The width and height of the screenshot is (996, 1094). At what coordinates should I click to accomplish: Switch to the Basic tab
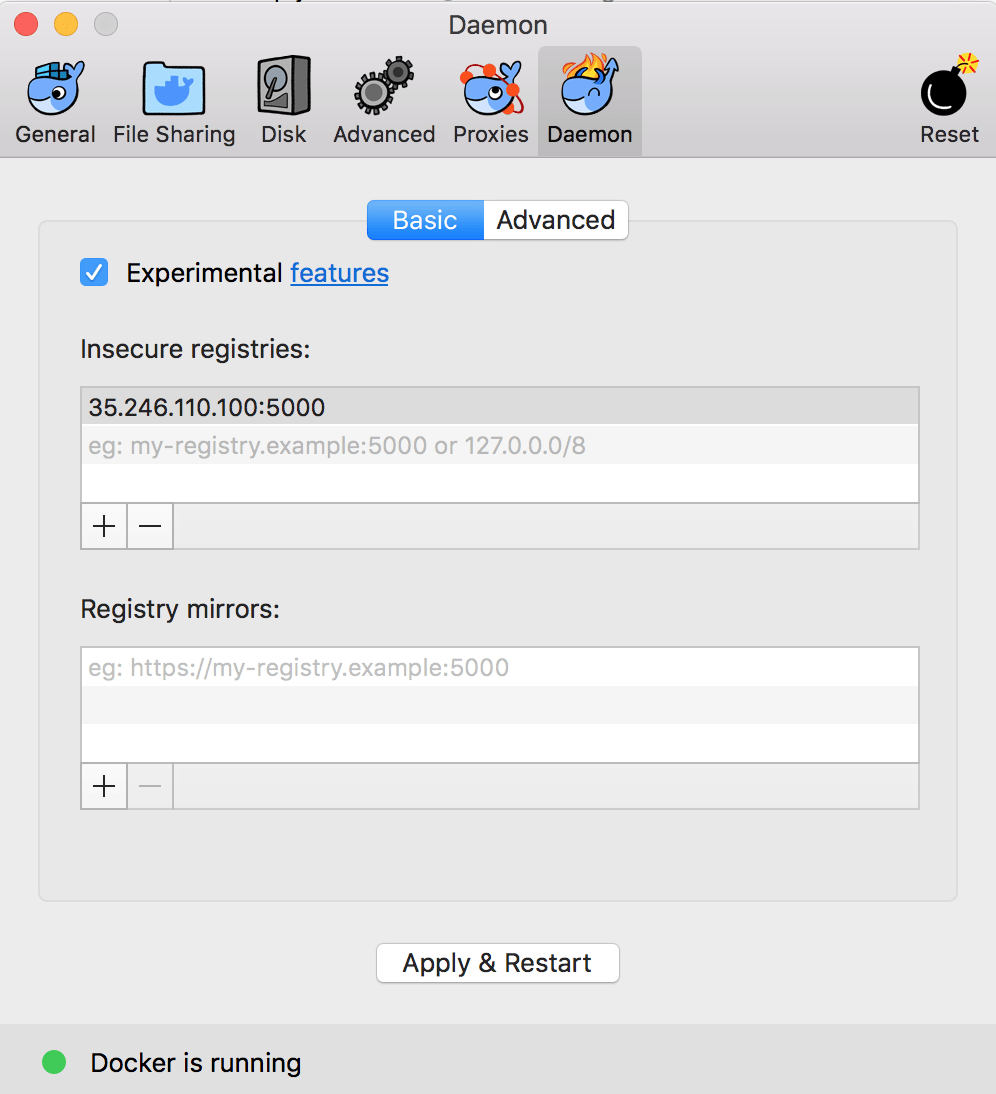425,220
